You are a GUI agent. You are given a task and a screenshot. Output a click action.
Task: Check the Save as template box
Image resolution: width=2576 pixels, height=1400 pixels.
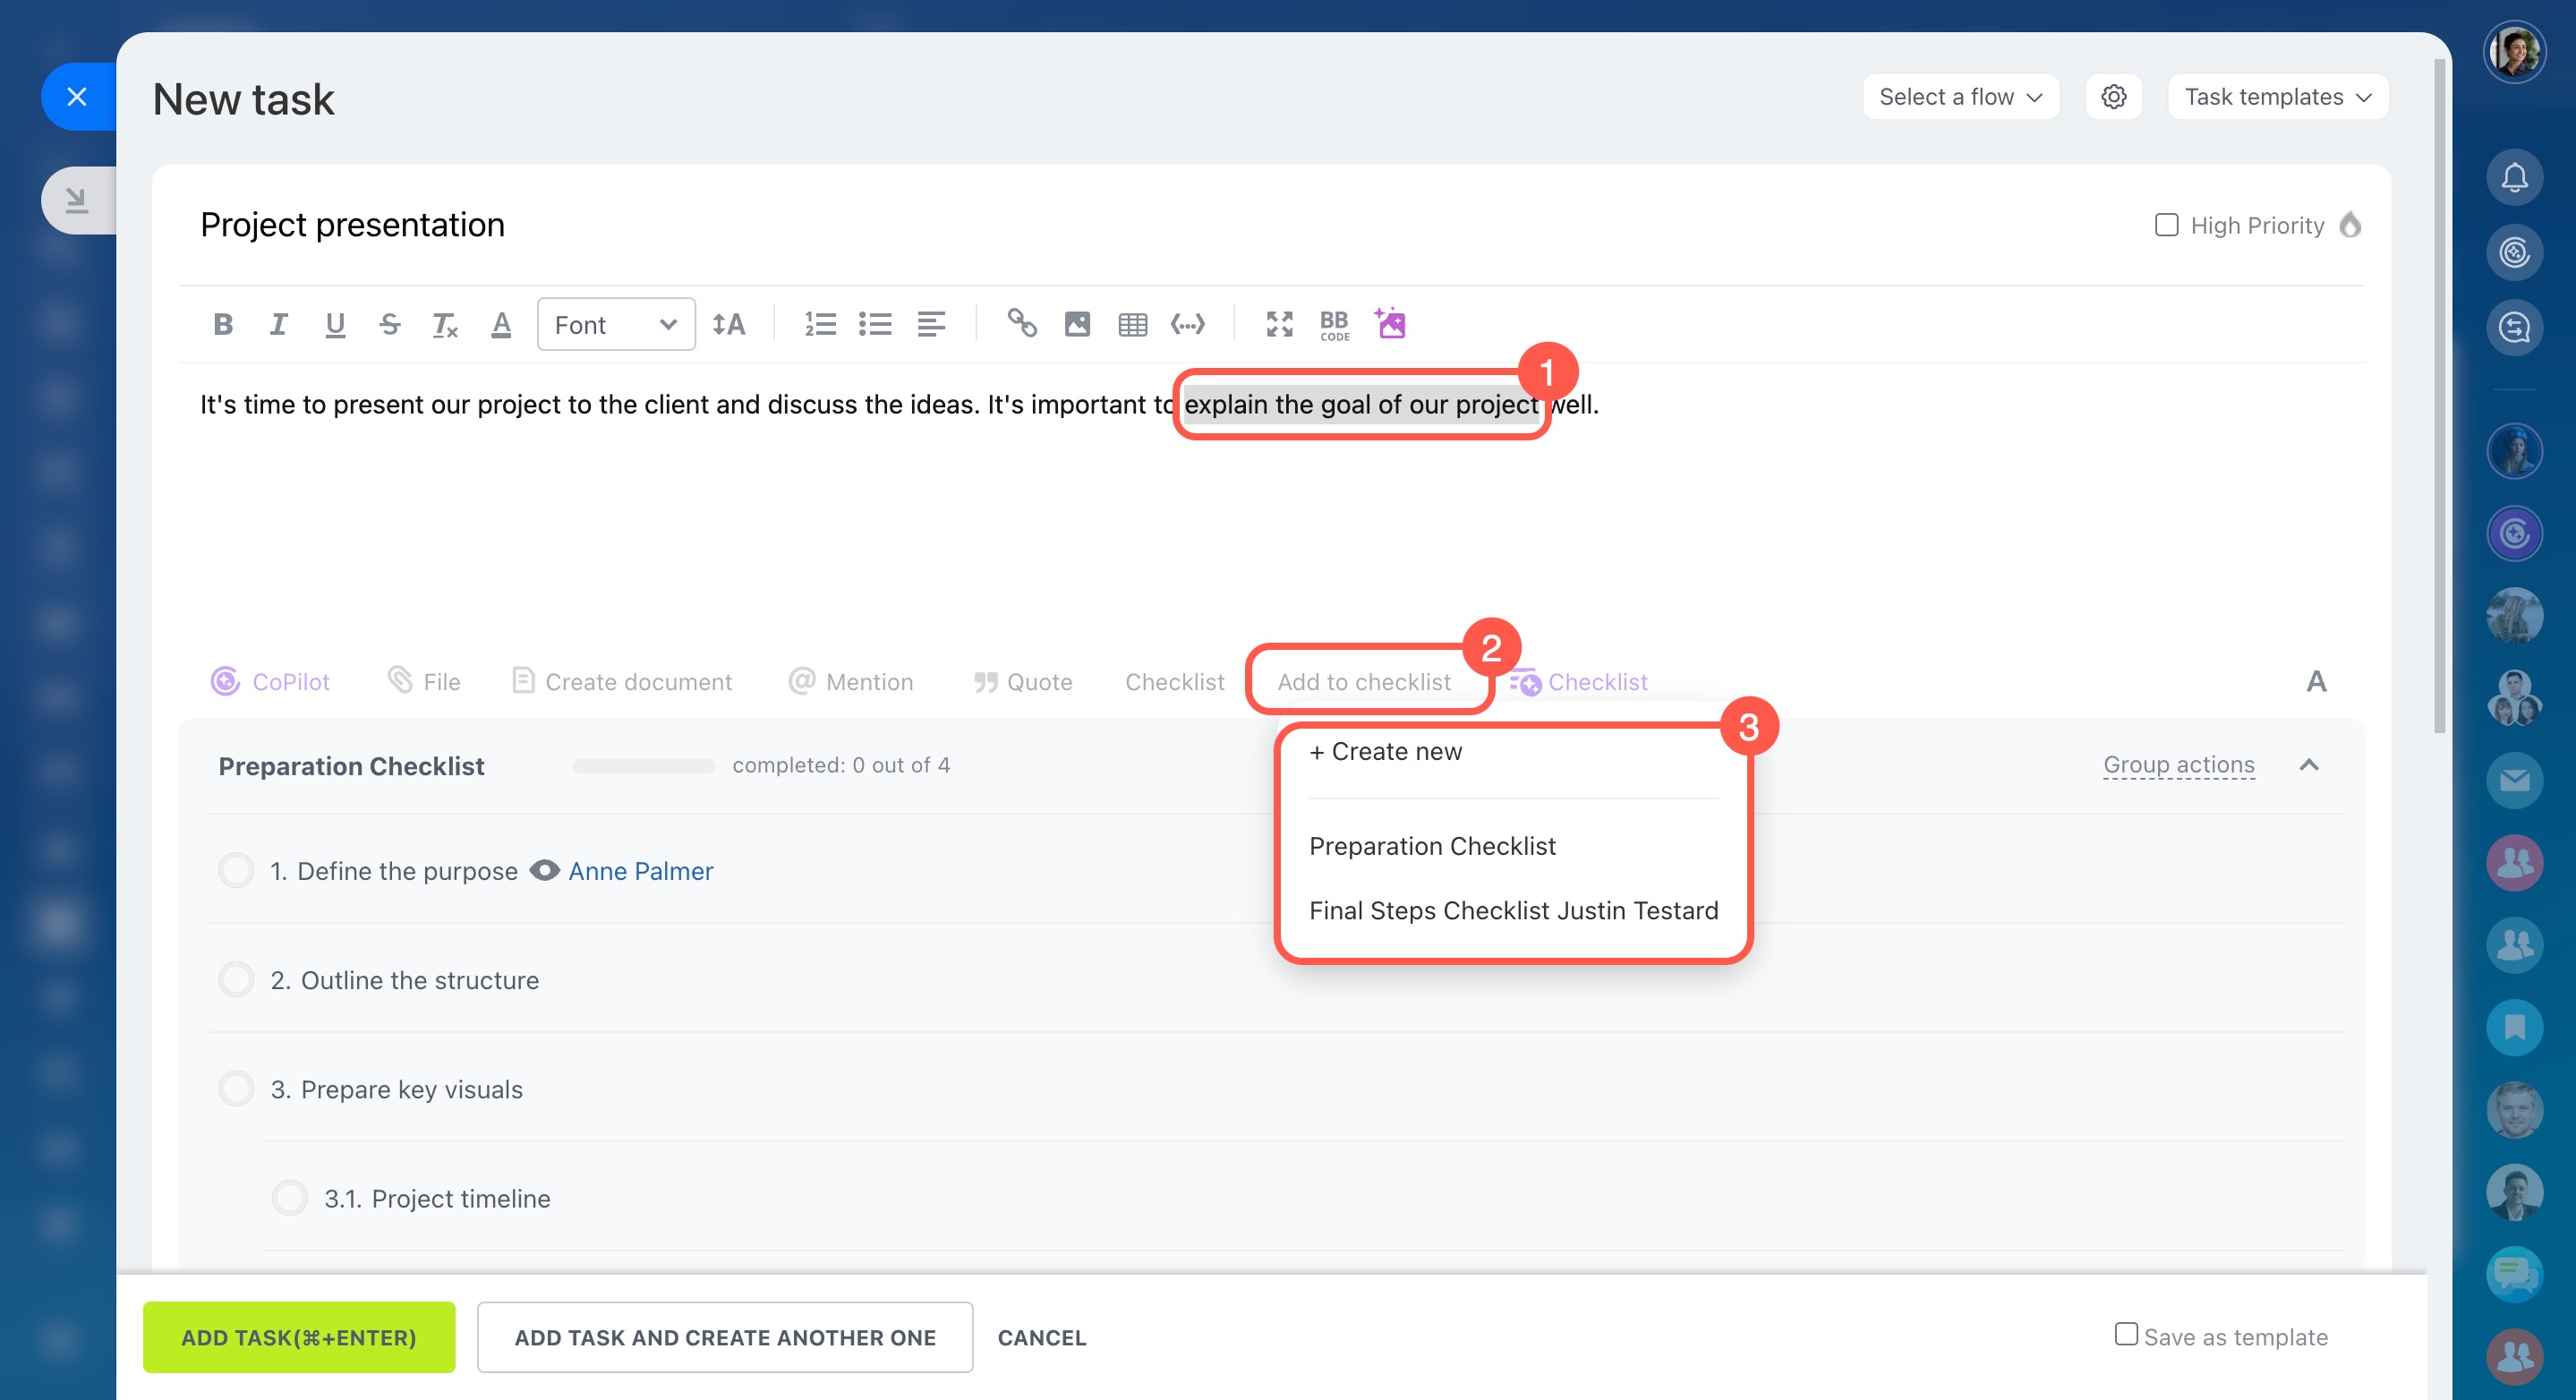point(2126,1334)
